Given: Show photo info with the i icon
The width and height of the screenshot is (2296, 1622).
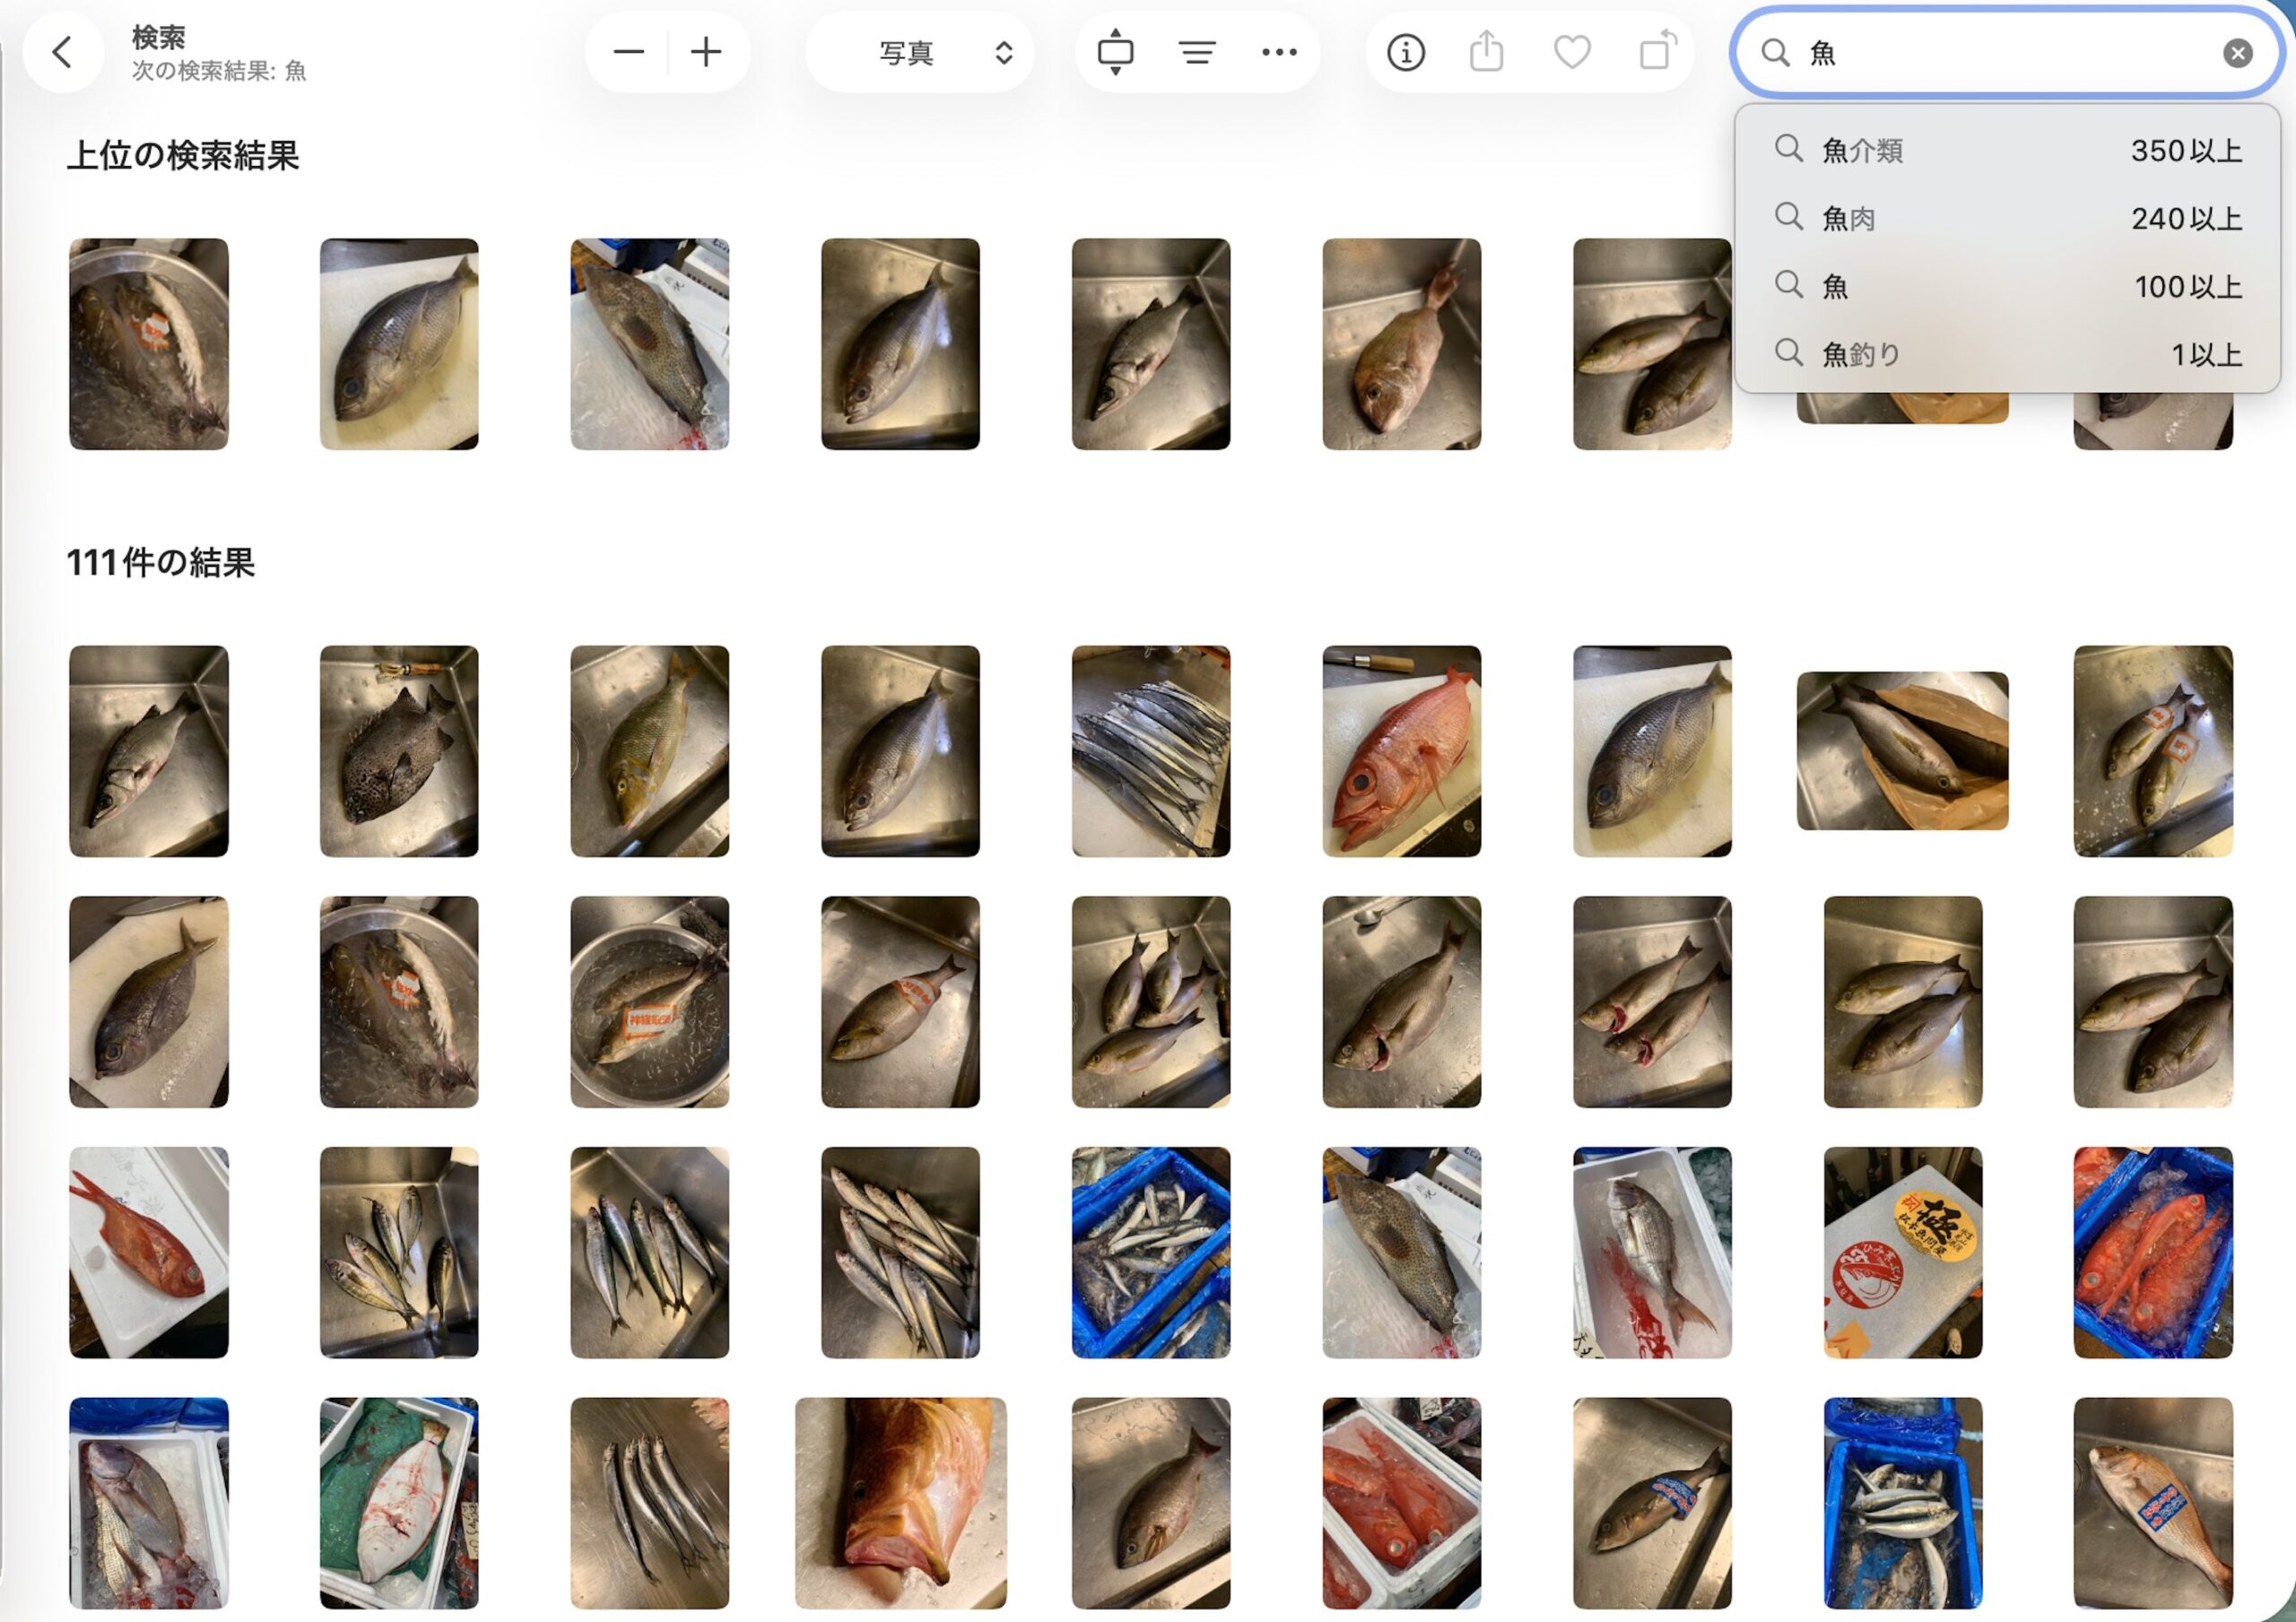Looking at the screenshot, I should pos(1405,52).
